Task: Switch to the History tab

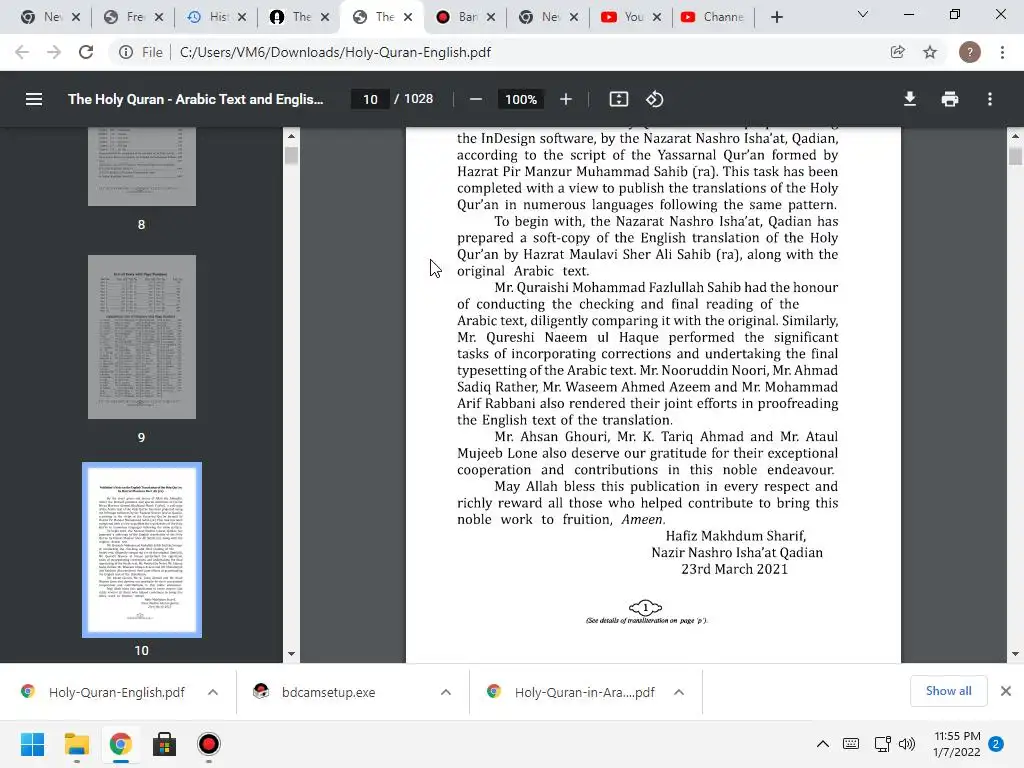Action: 216,17
